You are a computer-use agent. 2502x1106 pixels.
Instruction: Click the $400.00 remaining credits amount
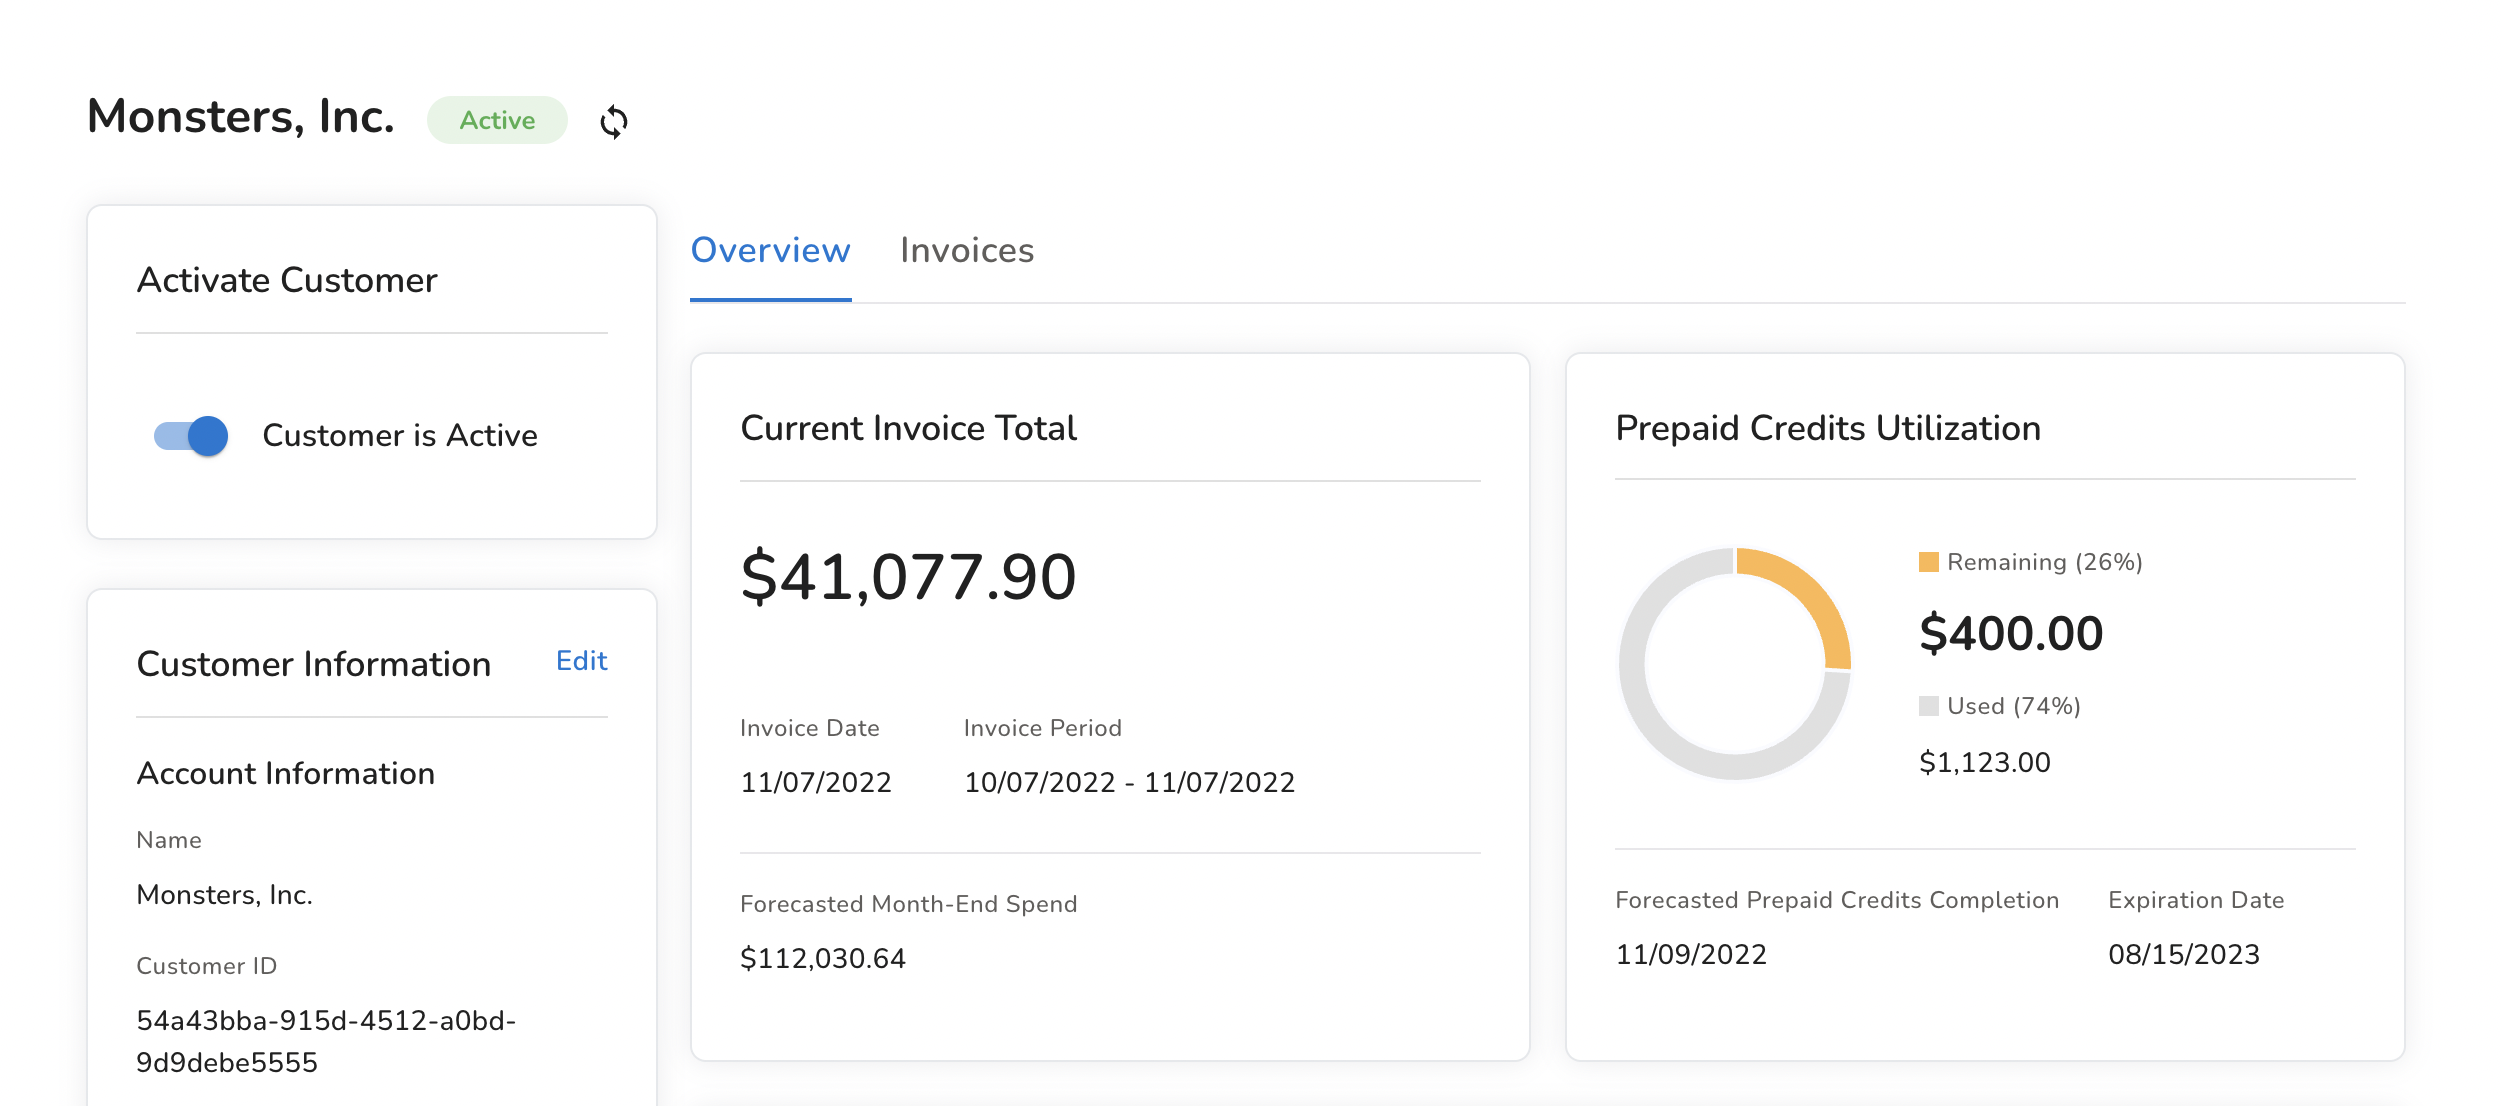2011,634
